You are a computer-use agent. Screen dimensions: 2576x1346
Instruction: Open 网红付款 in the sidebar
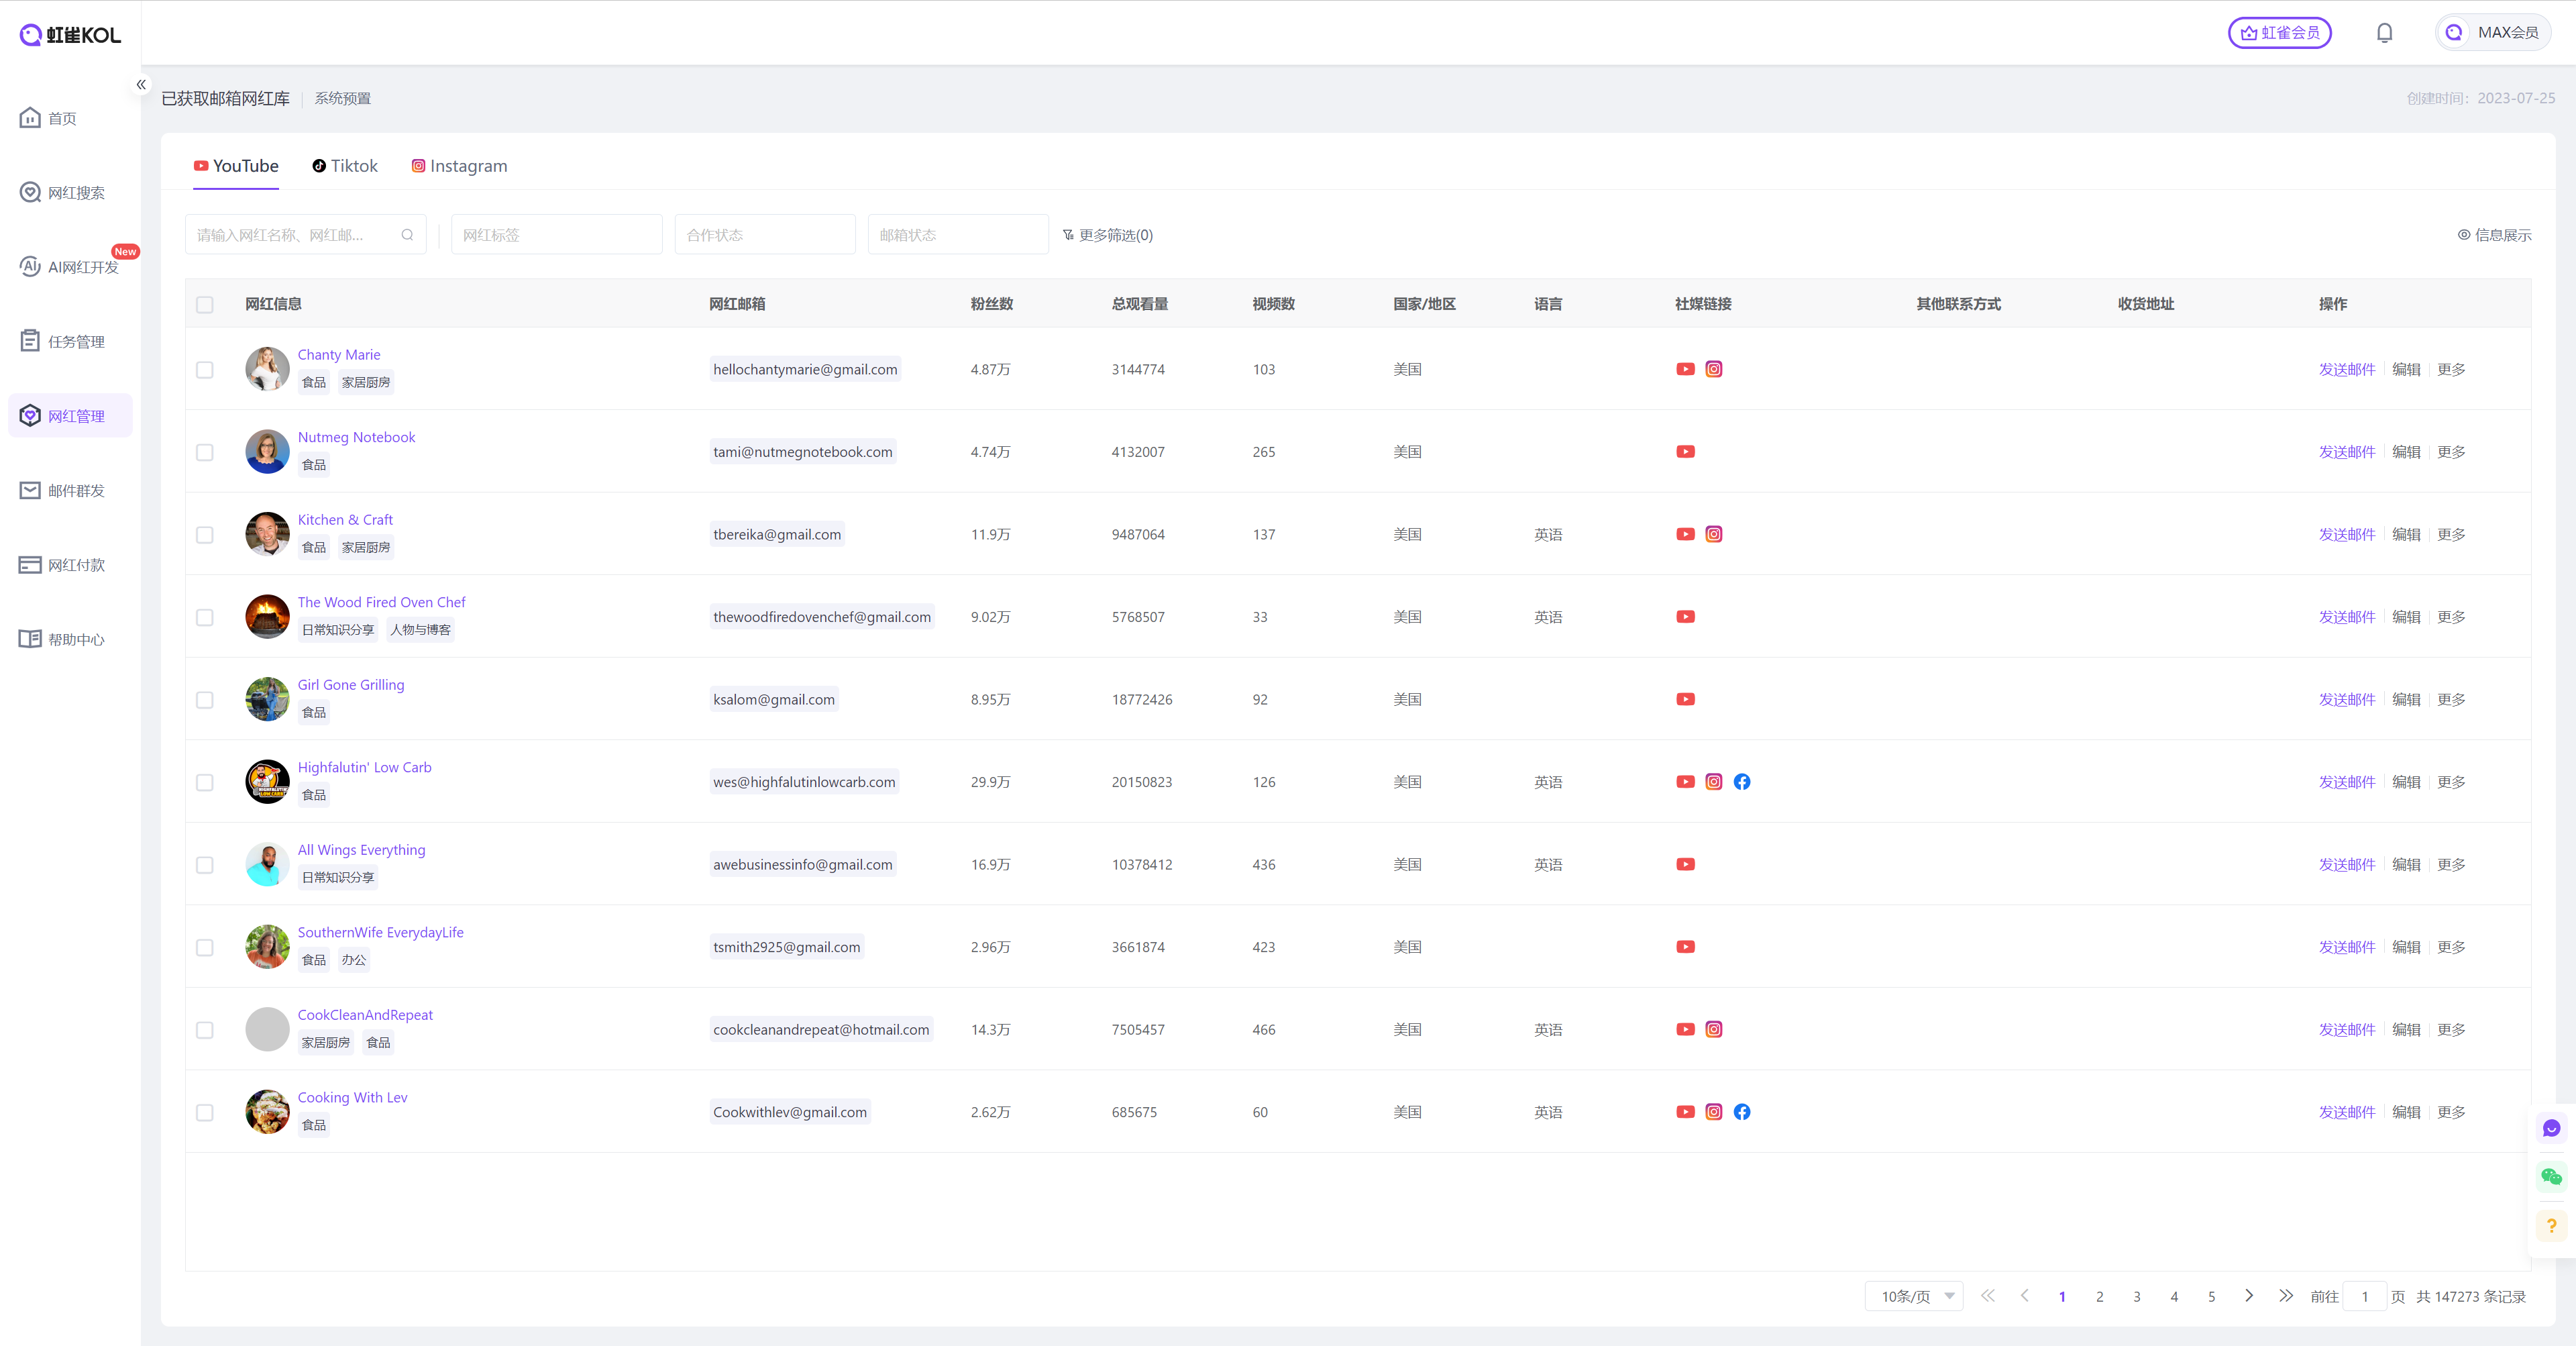click(70, 565)
